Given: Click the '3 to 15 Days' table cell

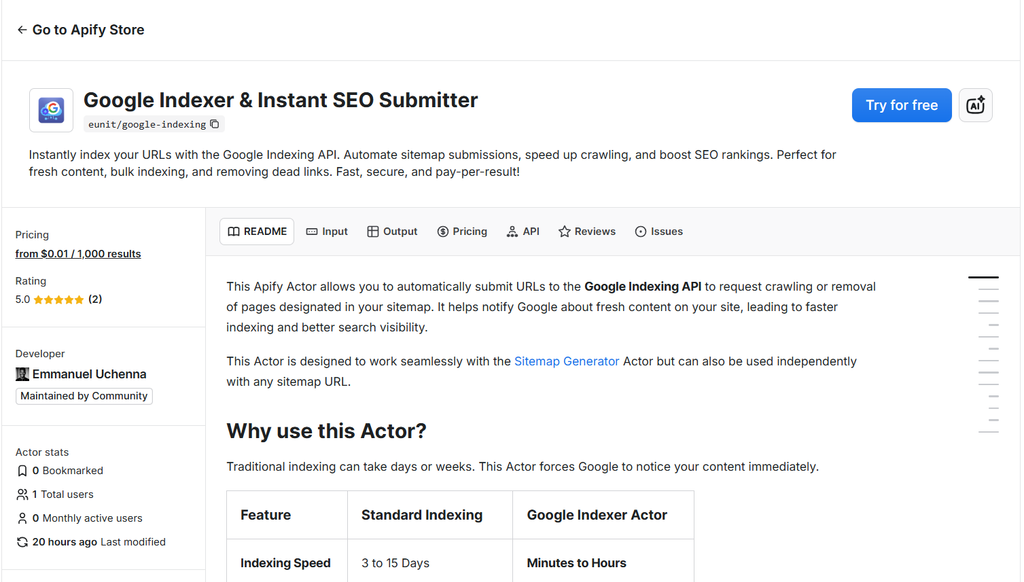Looking at the screenshot, I should 430,563.
